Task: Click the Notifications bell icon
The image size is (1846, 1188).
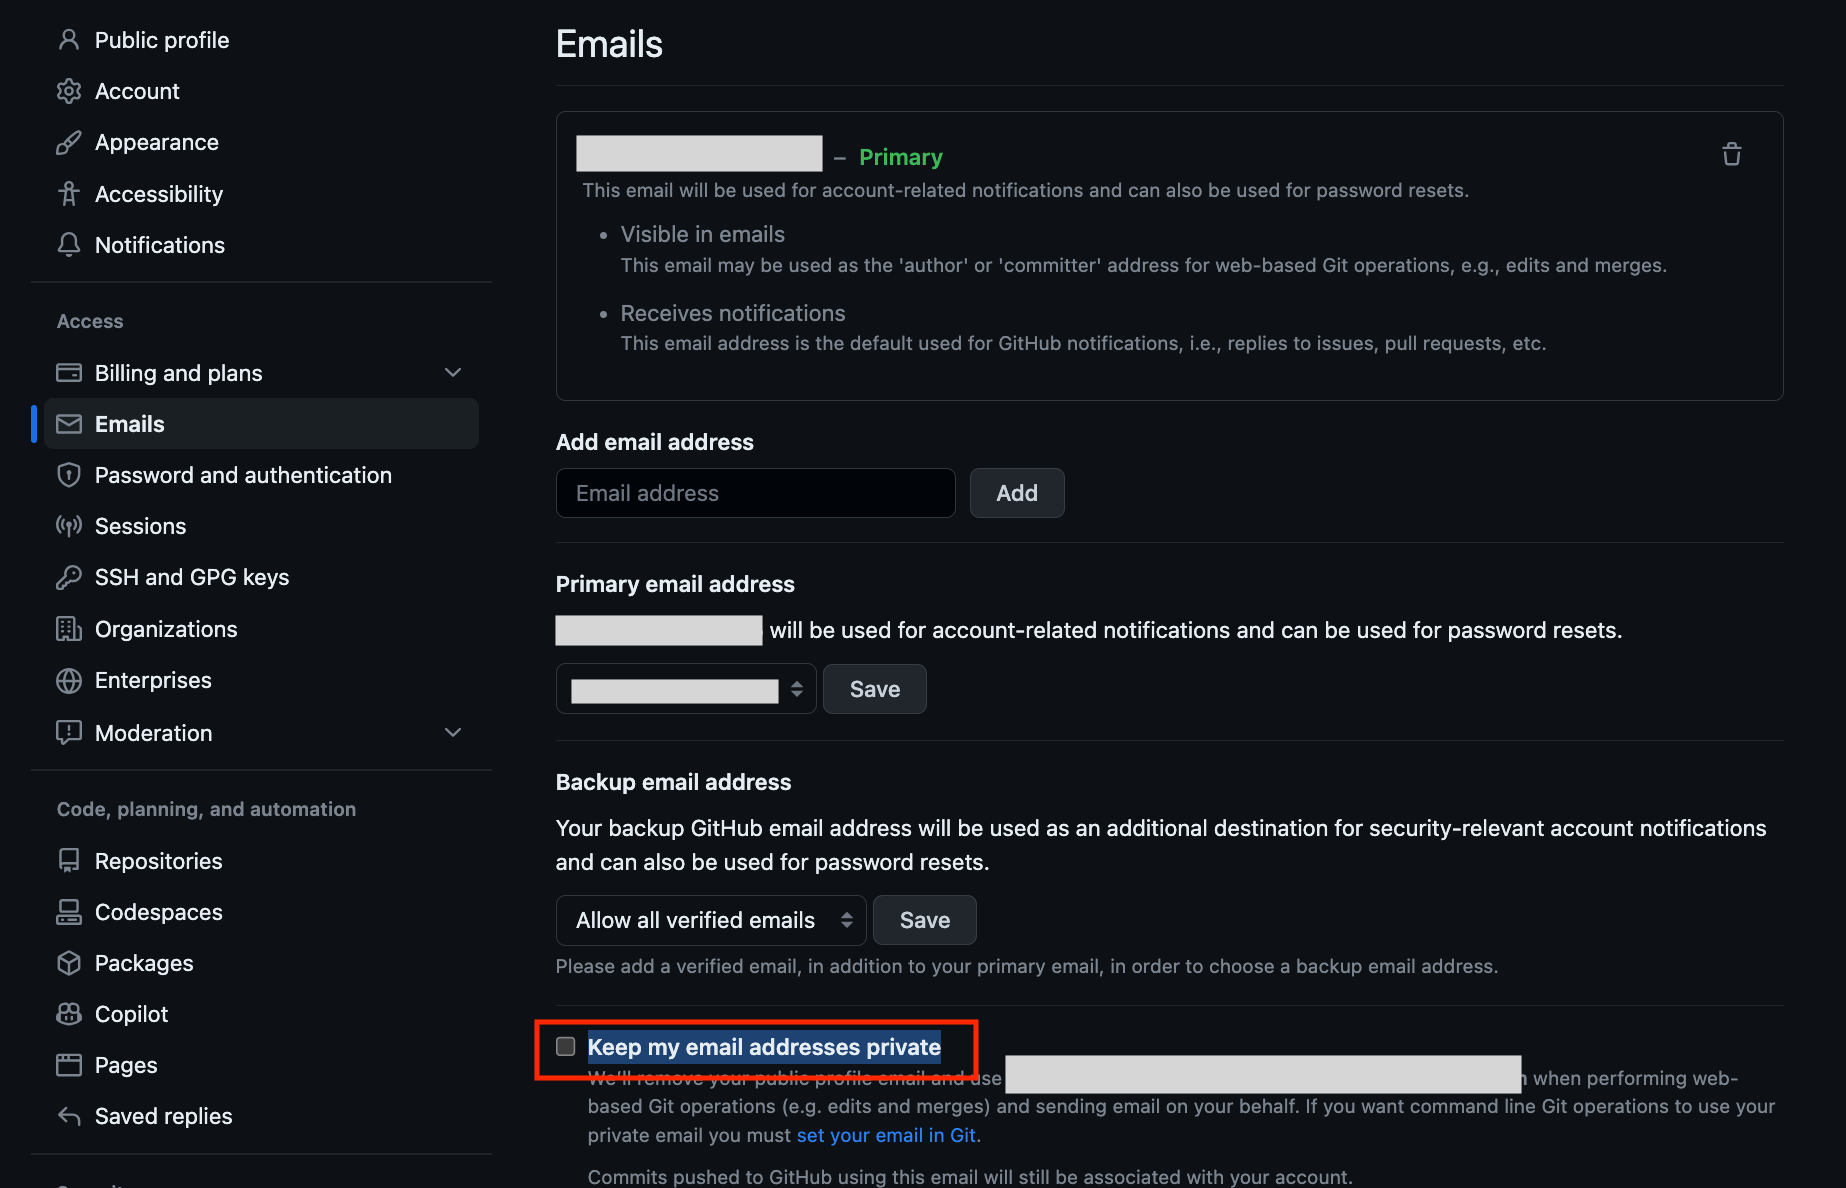Action: [69, 245]
